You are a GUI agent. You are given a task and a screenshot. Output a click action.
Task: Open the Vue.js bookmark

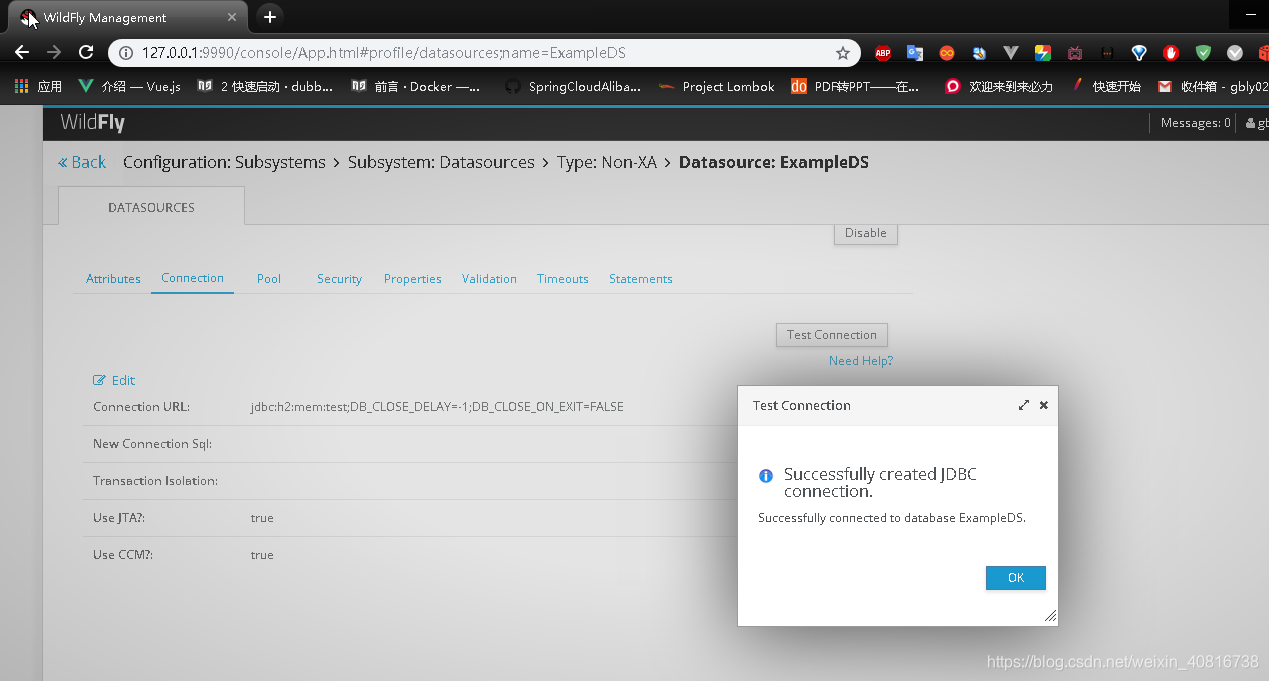tap(131, 87)
